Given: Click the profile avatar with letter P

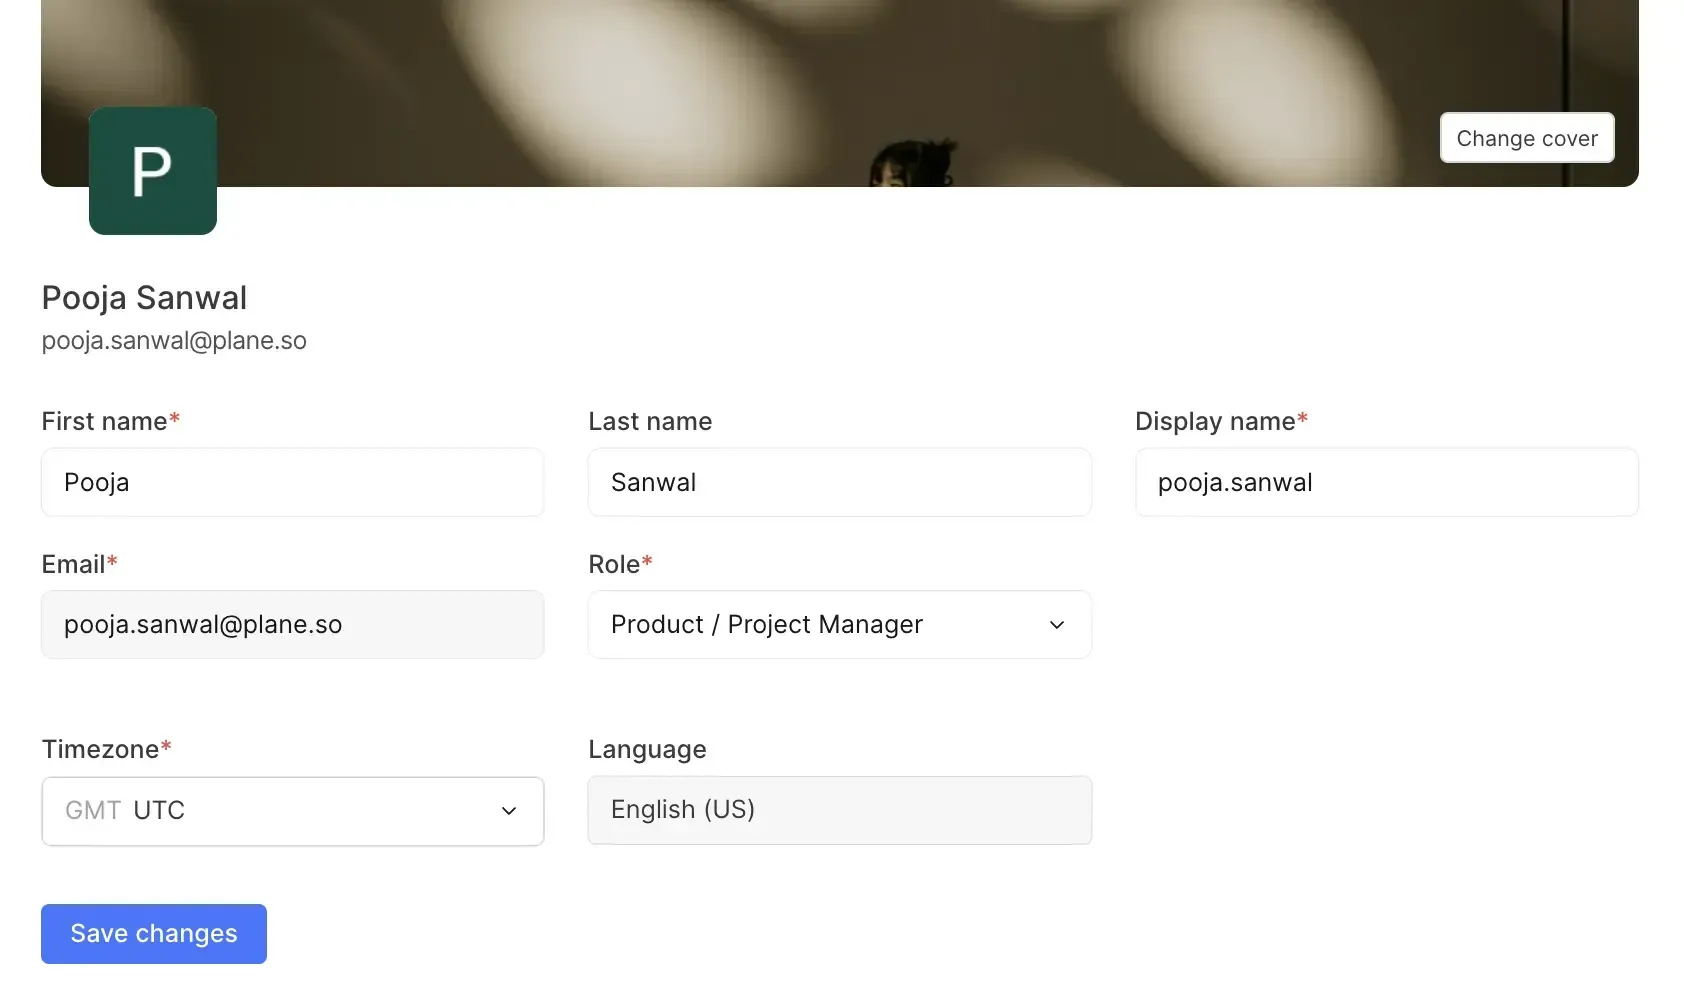Looking at the screenshot, I should (152, 171).
